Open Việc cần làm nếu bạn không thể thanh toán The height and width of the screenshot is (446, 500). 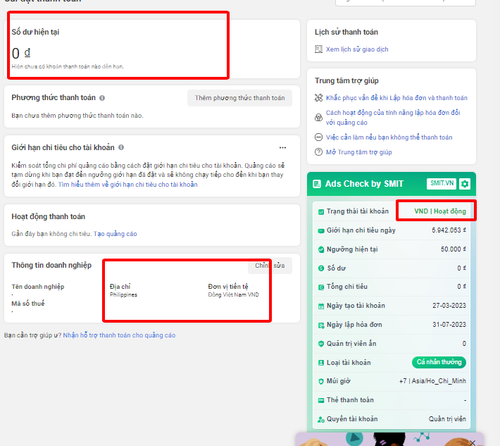click(x=389, y=137)
